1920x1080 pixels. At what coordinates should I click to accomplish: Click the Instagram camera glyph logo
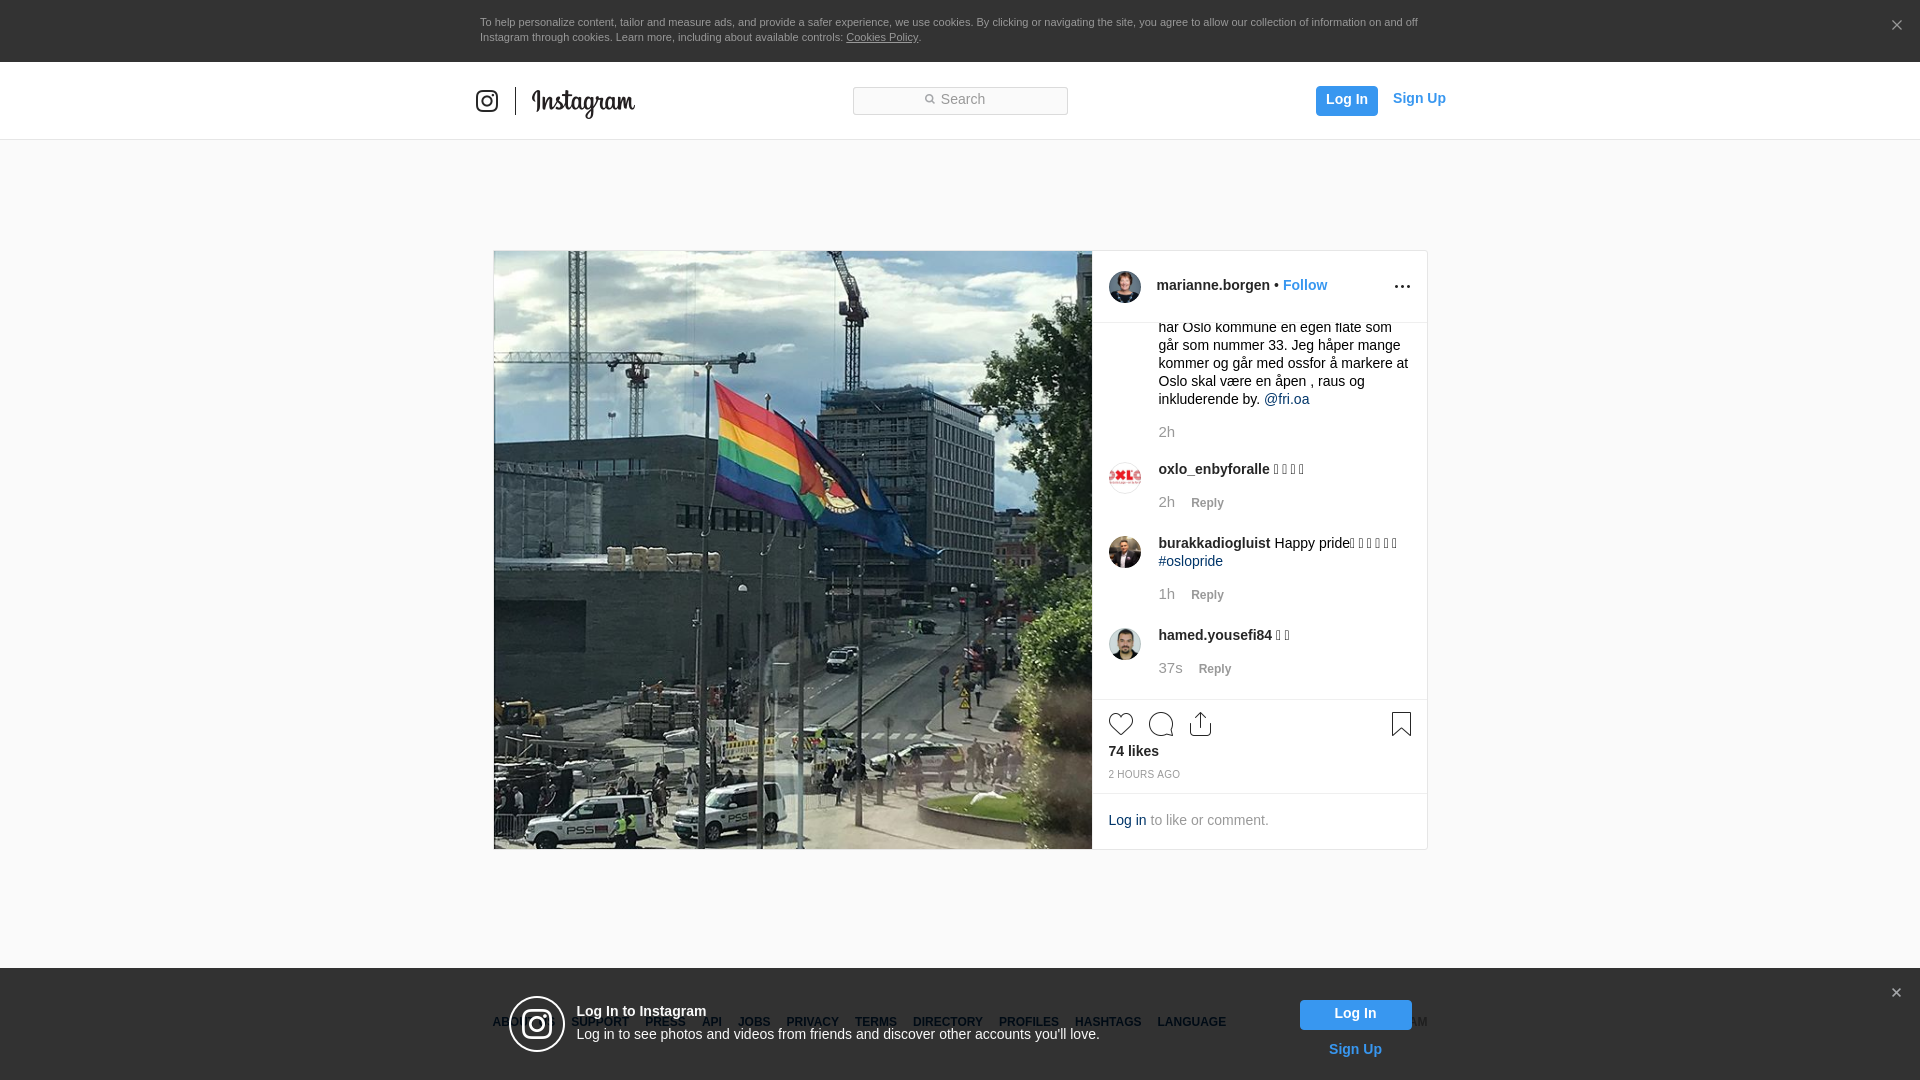coord(487,101)
